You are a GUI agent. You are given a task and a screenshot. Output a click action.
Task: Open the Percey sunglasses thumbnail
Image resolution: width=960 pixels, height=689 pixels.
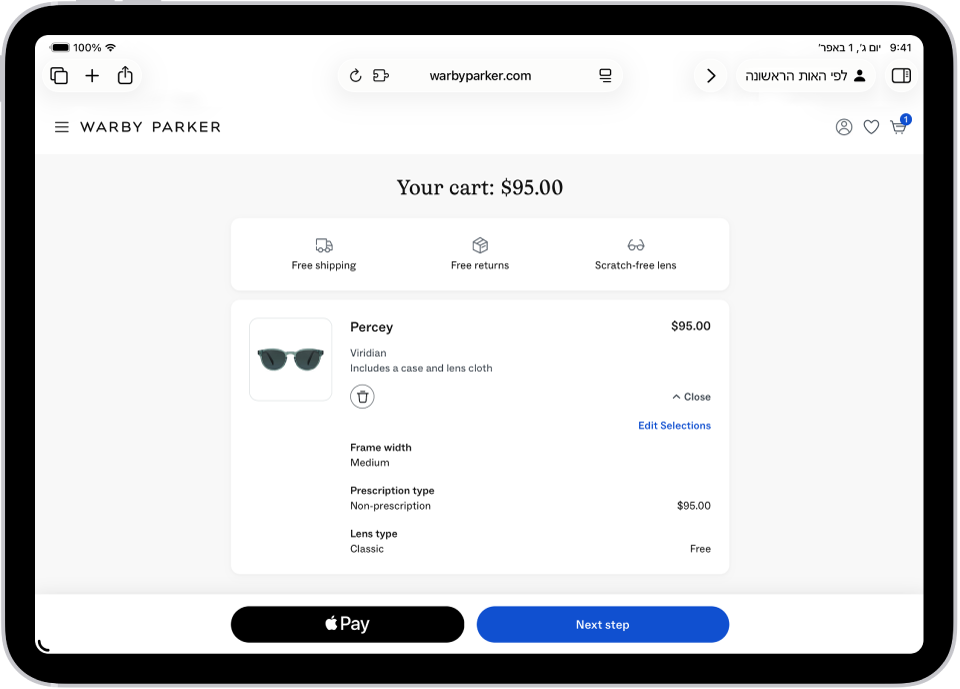point(291,360)
